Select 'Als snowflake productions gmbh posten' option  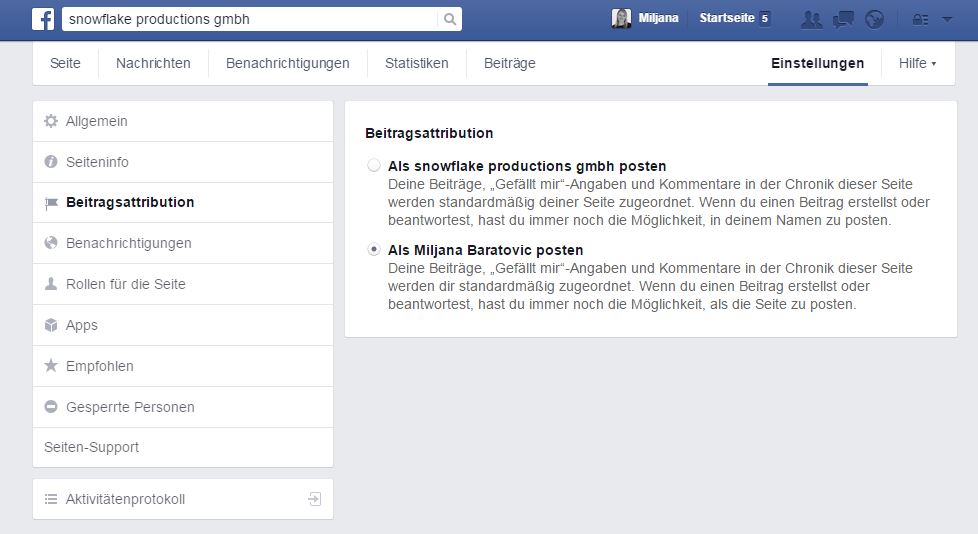click(374, 166)
